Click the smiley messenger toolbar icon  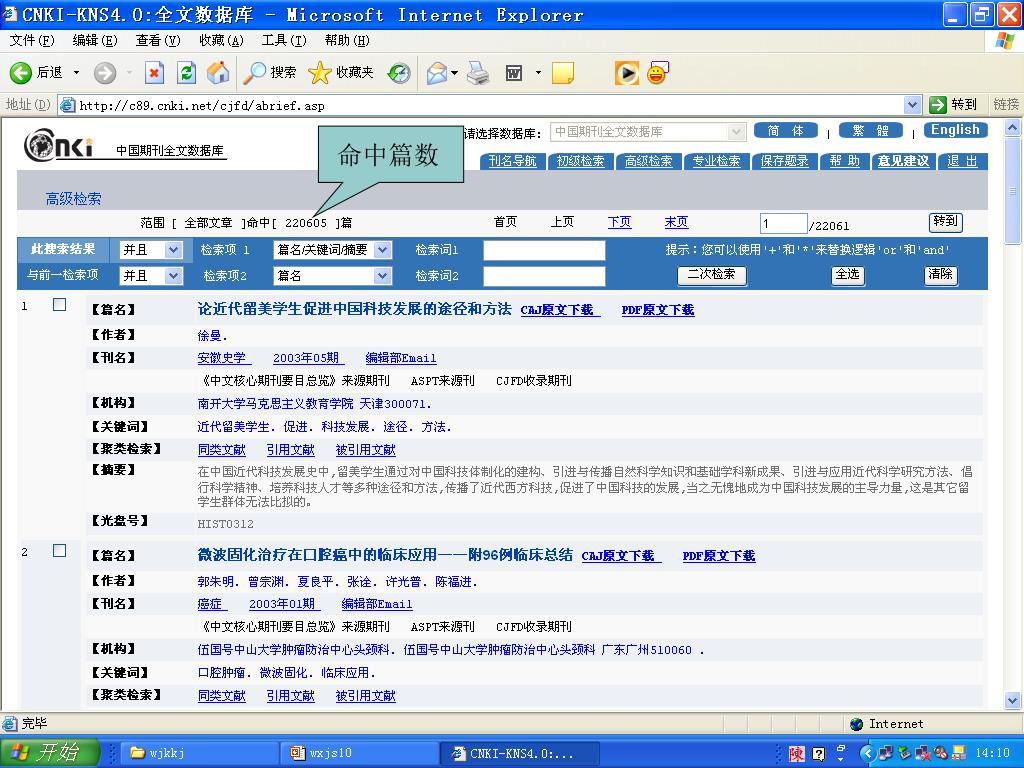[x=658, y=72]
